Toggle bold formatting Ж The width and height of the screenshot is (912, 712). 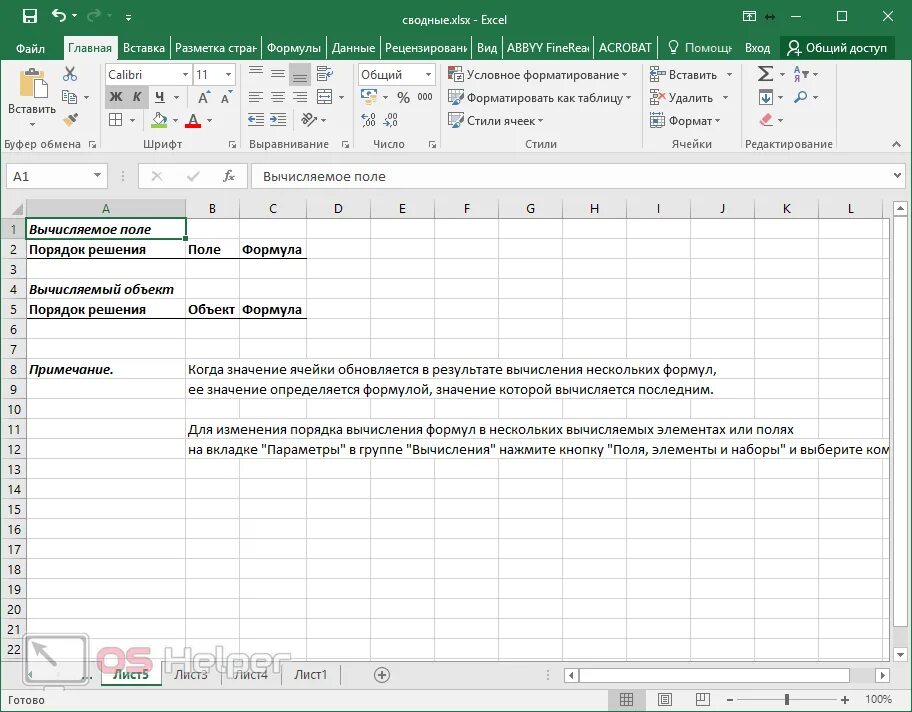pyautogui.click(x=116, y=97)
